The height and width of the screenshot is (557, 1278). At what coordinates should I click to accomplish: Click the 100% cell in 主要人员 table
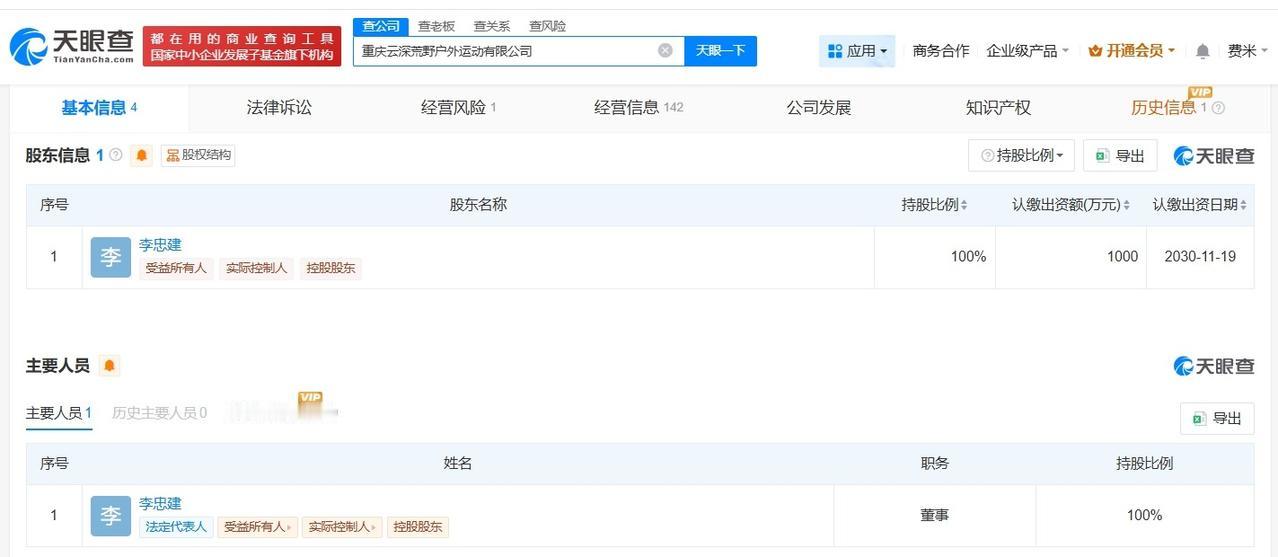click(x=1144, y=516)
